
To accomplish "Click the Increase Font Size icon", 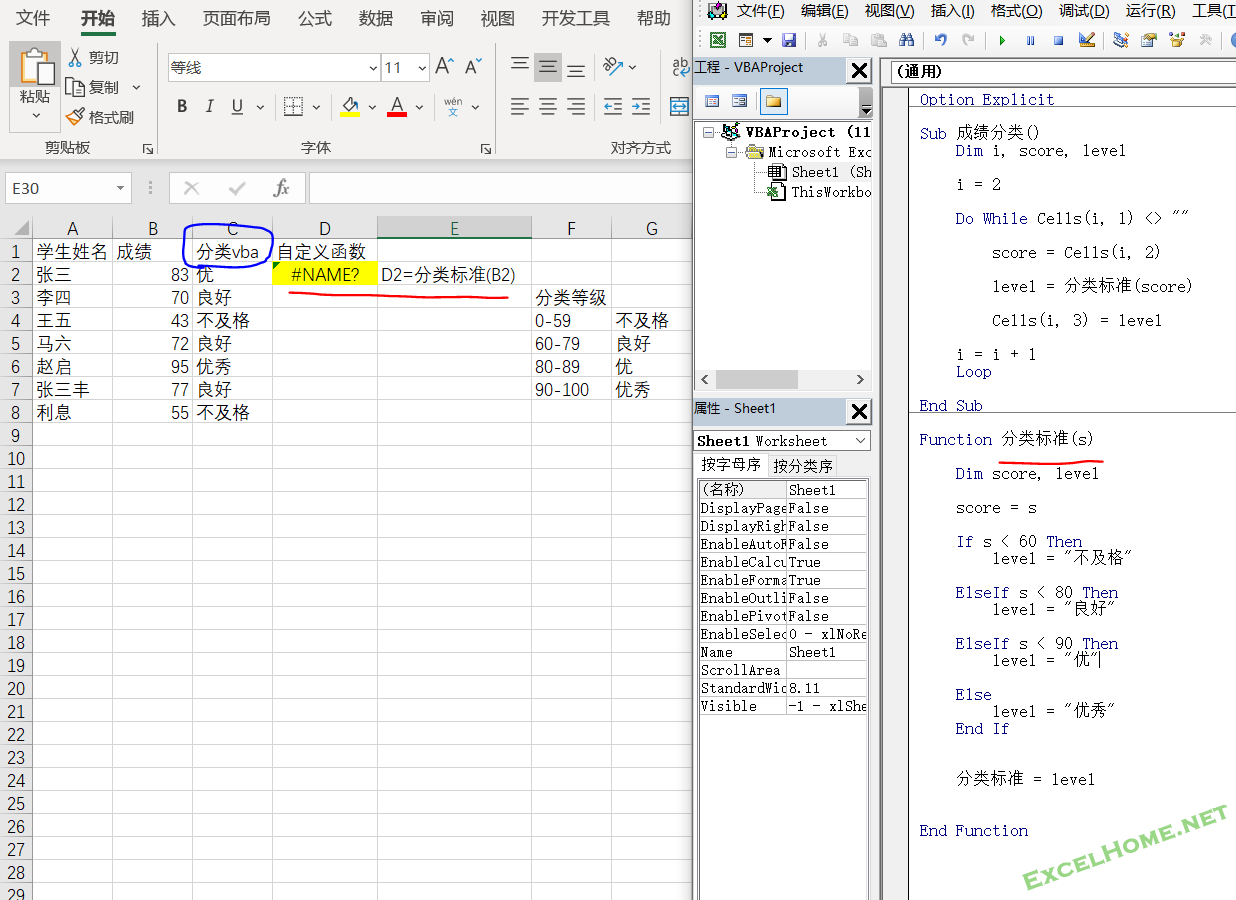I will (x=446, y=68).
